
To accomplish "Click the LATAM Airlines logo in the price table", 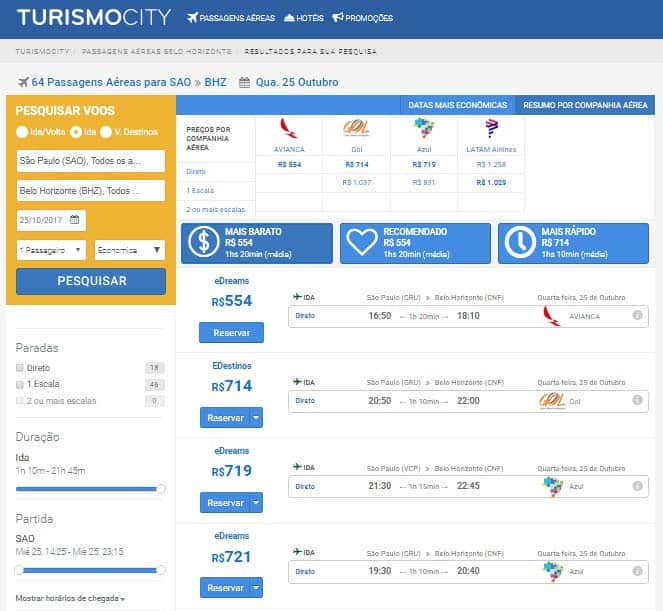I will pos(491,129).
